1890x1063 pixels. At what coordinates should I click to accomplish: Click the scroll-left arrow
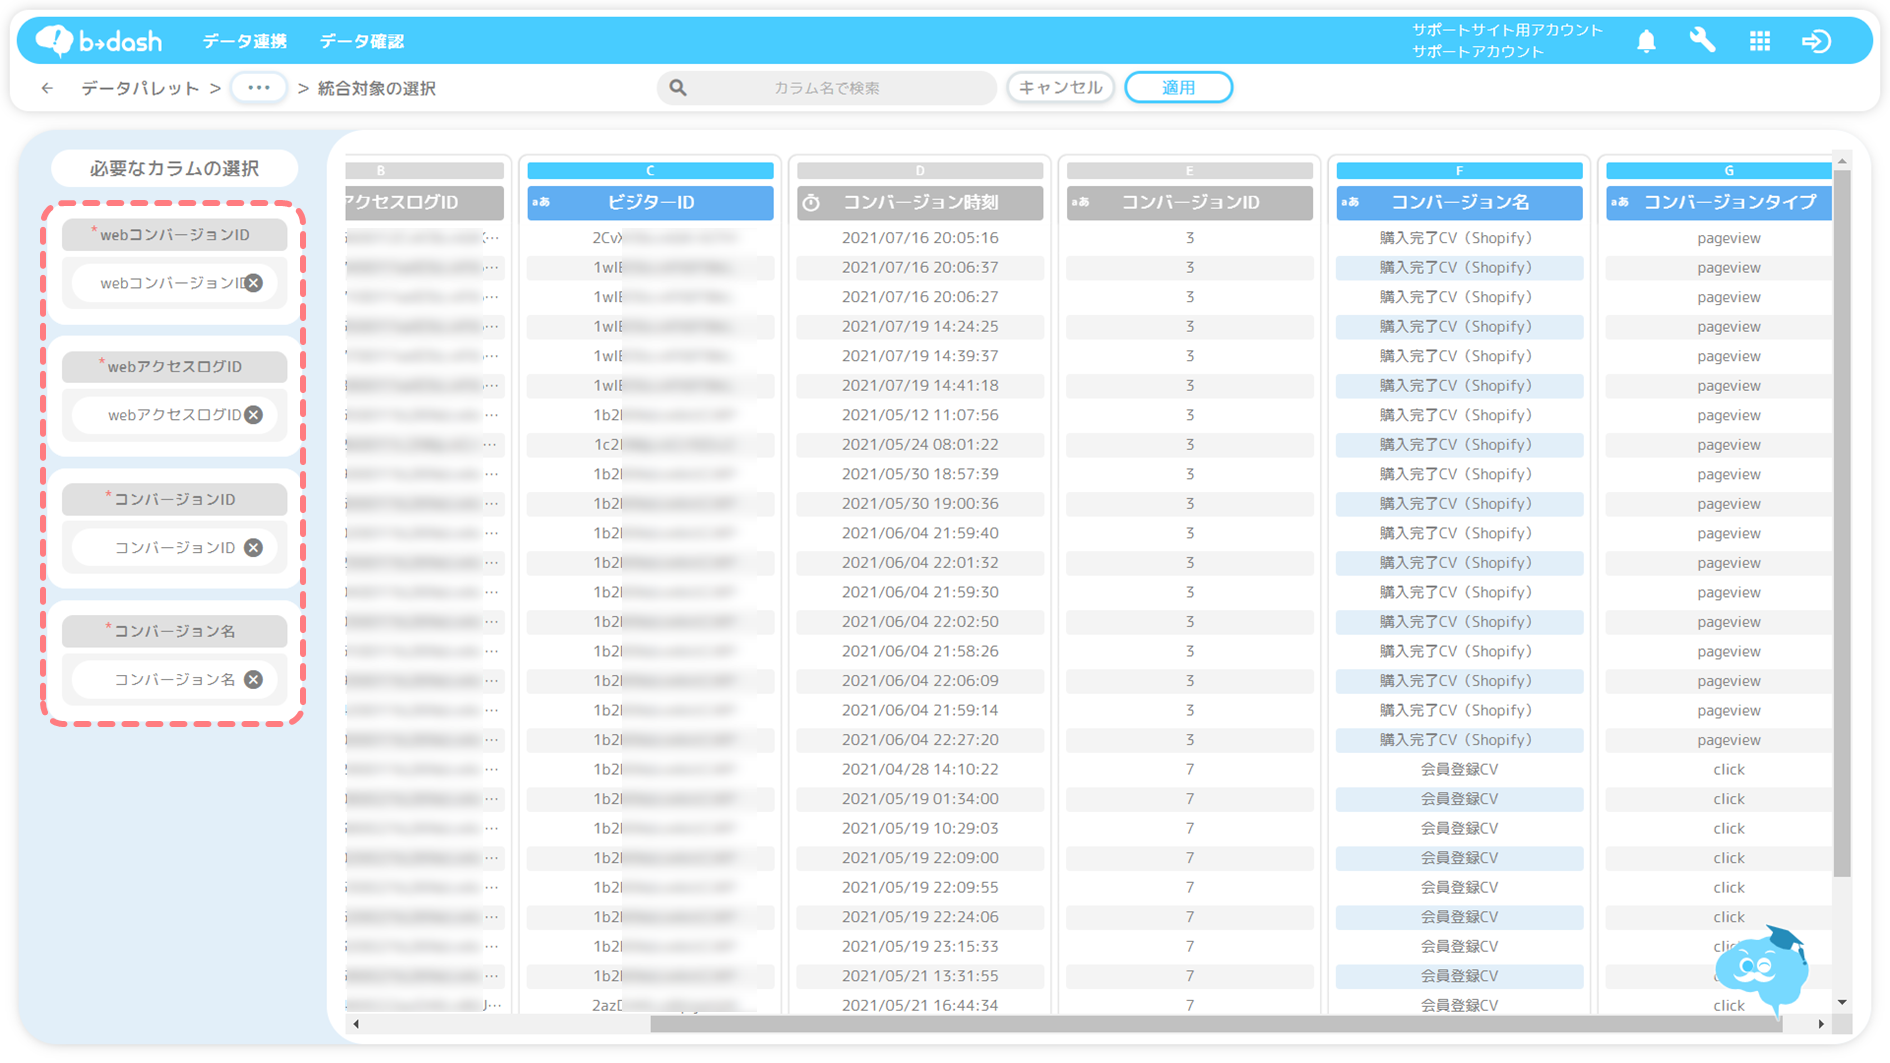click(356, 1024)
